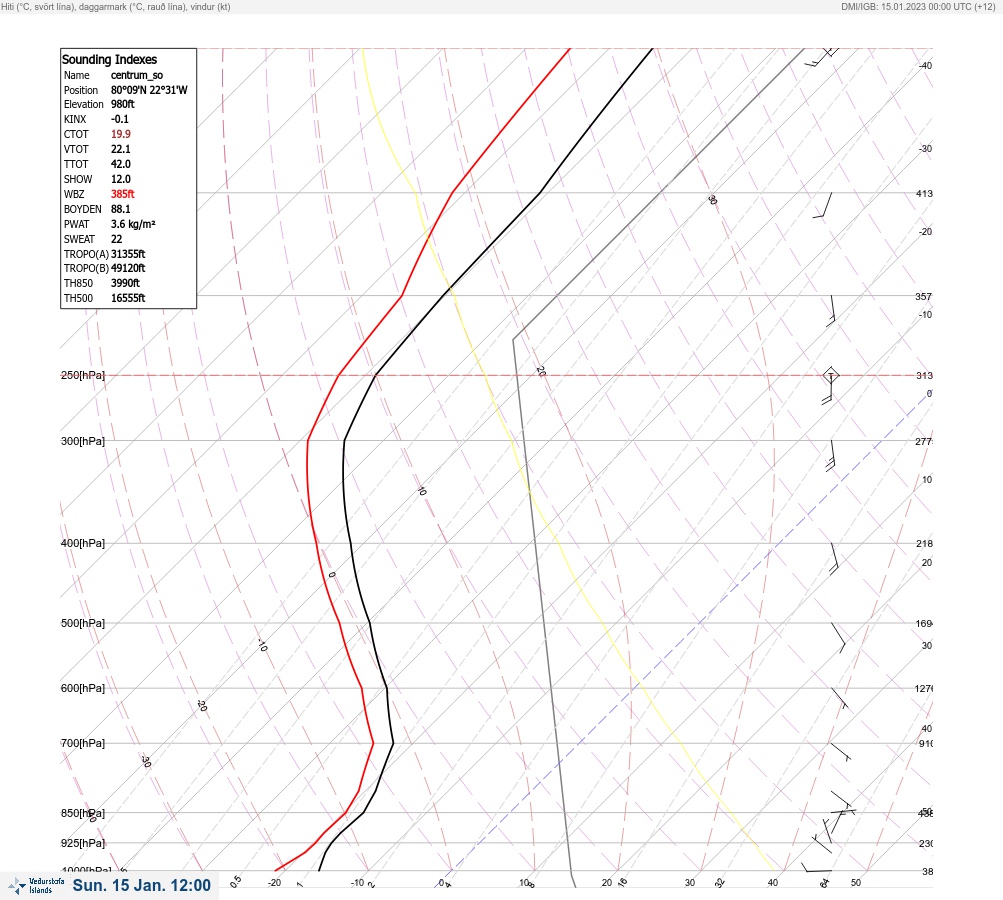Click the red CTOT value '19.9'

coord(121,134)
